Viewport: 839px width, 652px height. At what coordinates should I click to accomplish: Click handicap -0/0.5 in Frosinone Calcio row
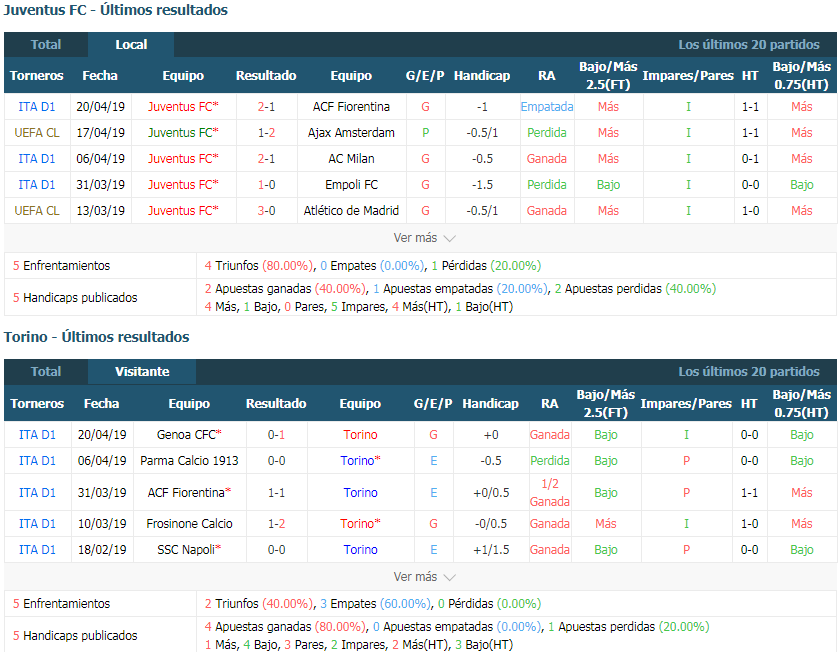pos(491,524)
